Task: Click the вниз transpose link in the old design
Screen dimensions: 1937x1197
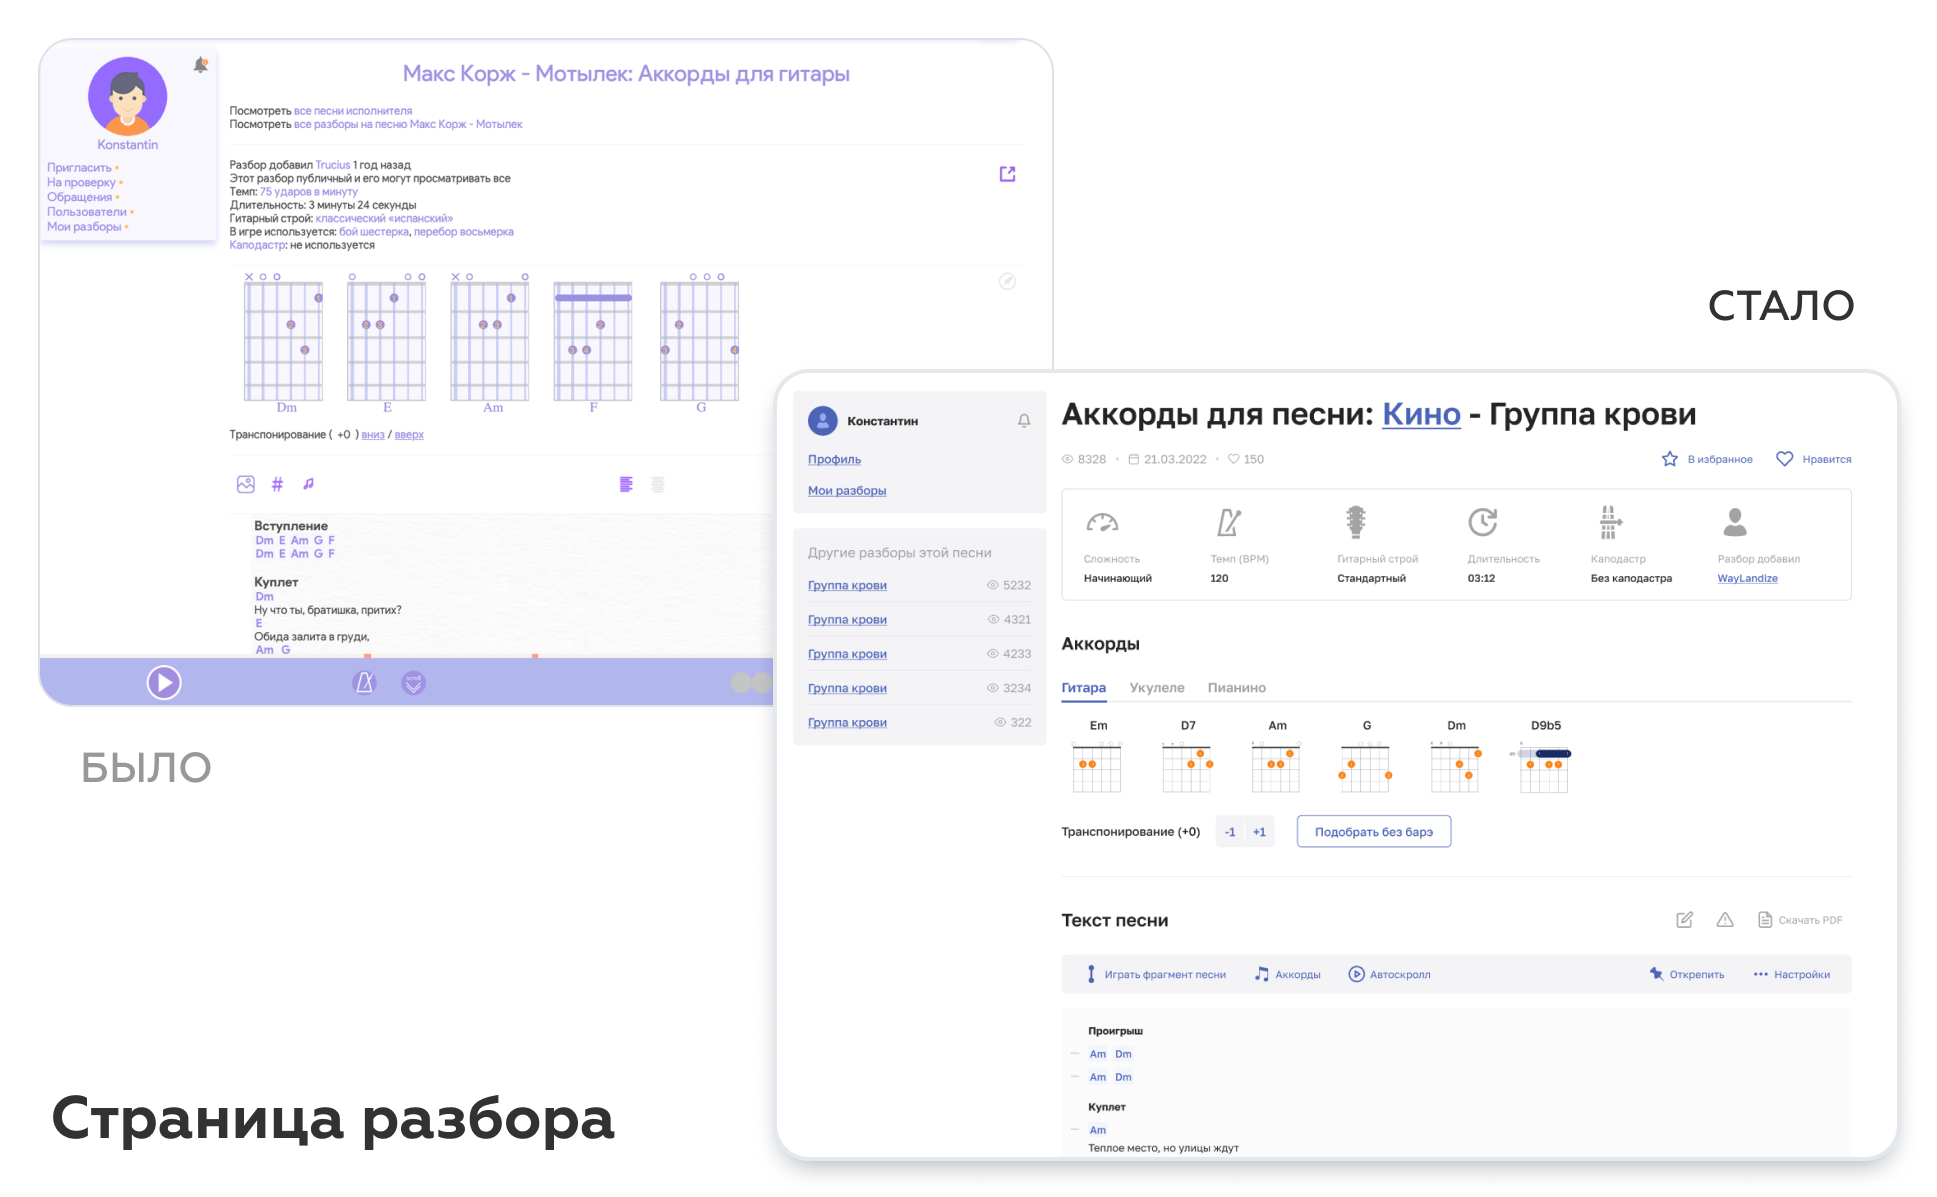Action: (x=373, y=435)
